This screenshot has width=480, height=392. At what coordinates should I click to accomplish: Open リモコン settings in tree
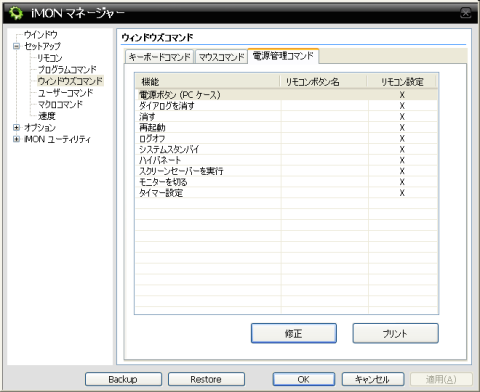50,58
